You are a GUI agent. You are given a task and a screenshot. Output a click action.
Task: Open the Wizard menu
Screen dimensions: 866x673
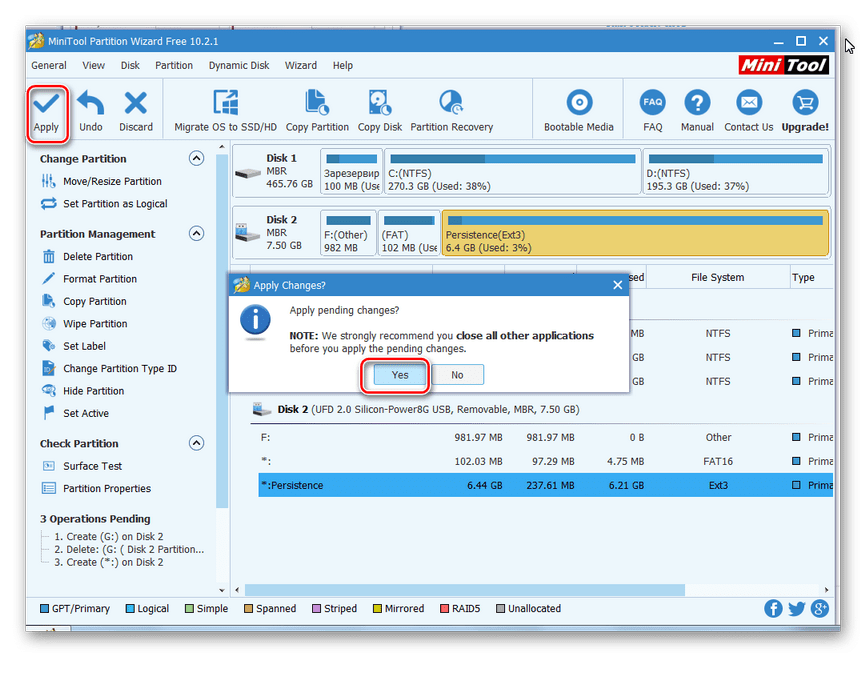click(301, 66)
